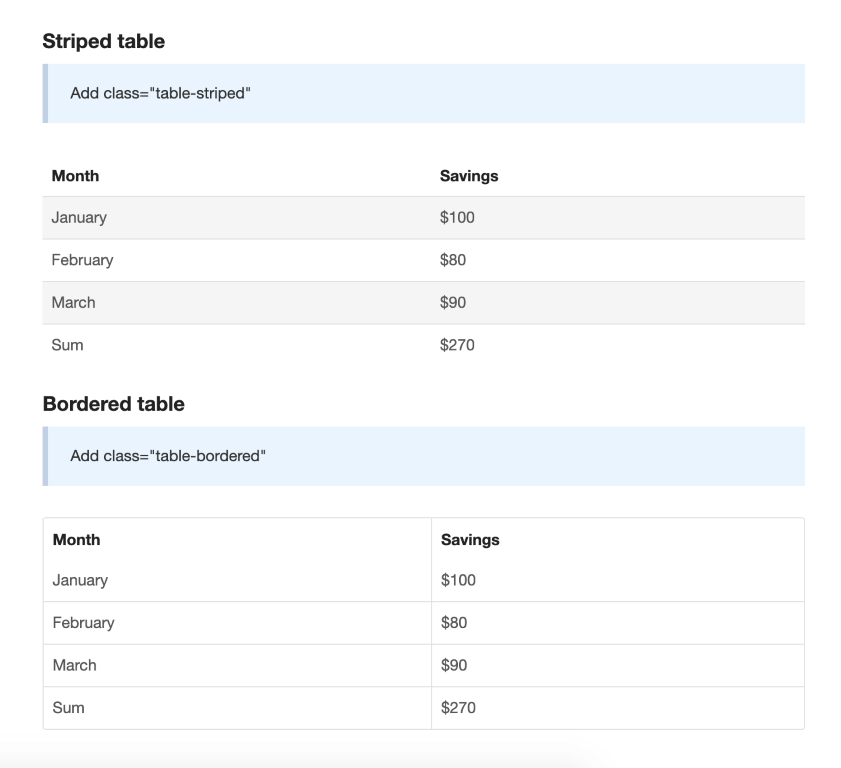Select January cell in striped table

(79, 218)
